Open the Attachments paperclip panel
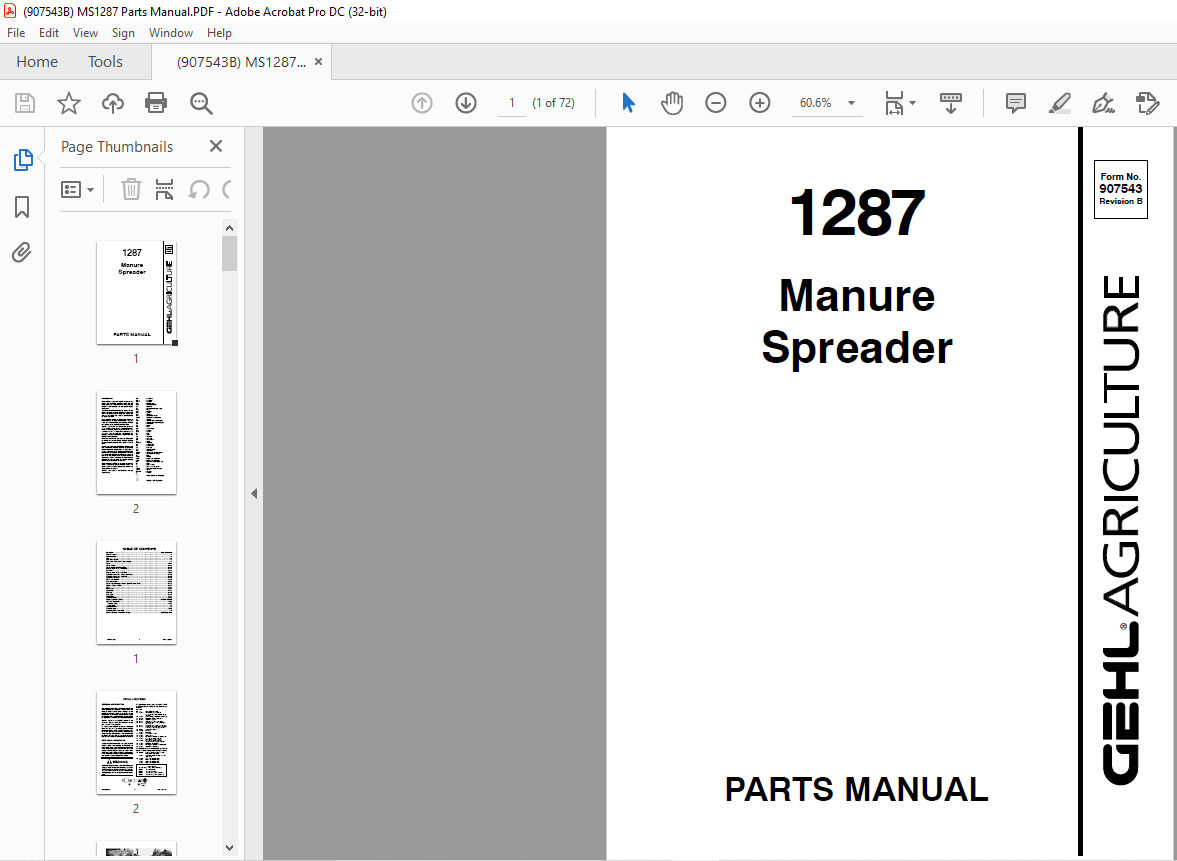The height and width of the screenshot is (861, 1177). point(22,252)
